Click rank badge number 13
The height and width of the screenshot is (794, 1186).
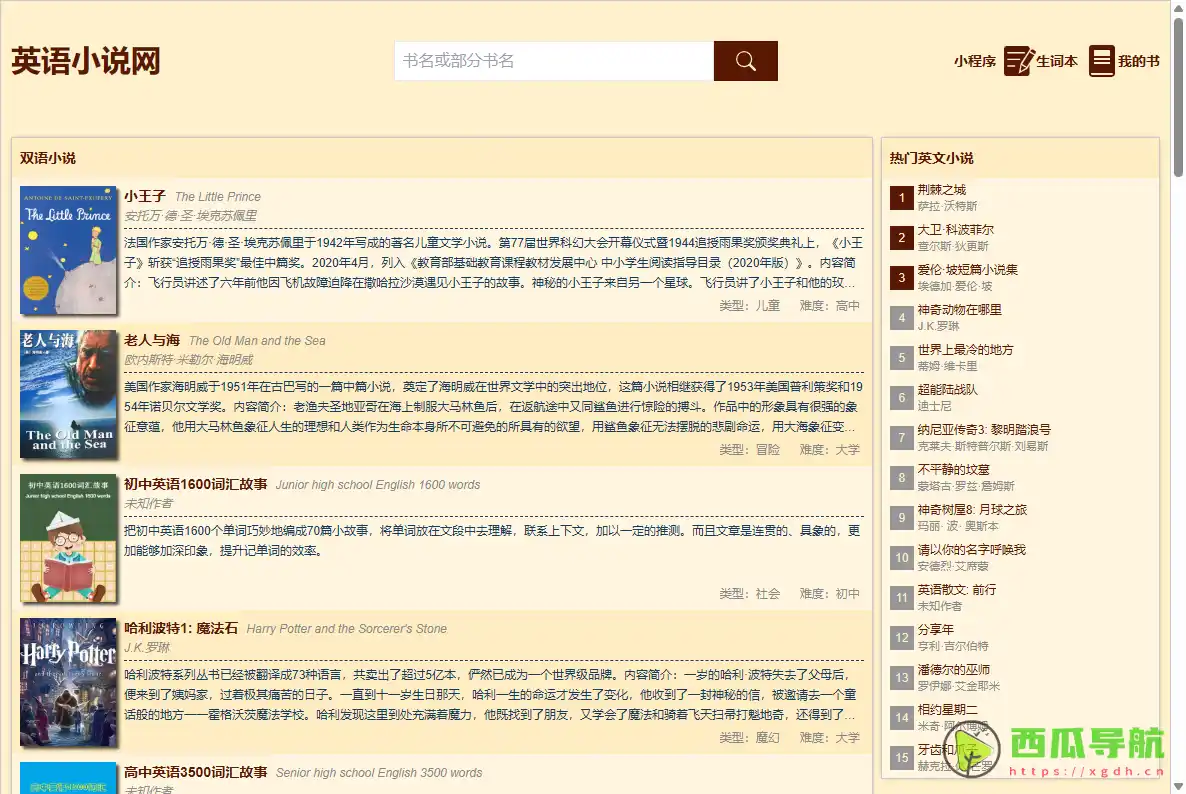coord(902,678)
